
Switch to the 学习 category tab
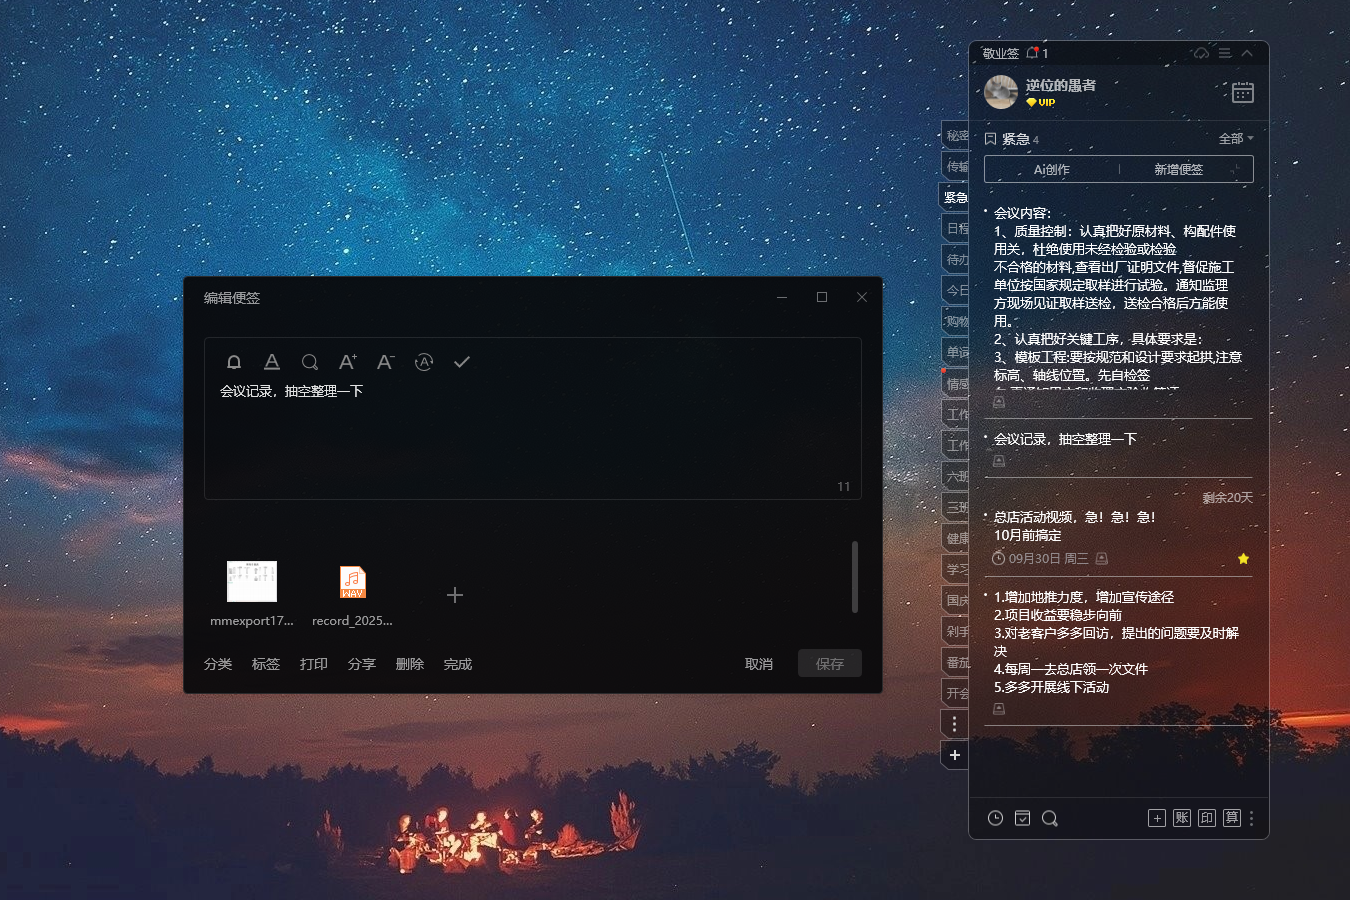tap(956, 569)
